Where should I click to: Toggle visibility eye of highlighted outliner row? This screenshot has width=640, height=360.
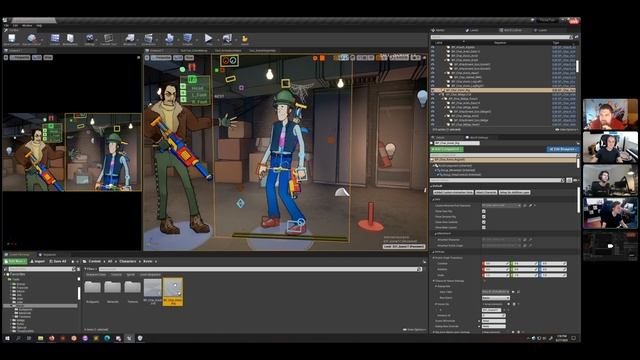[x=433, y=90]
